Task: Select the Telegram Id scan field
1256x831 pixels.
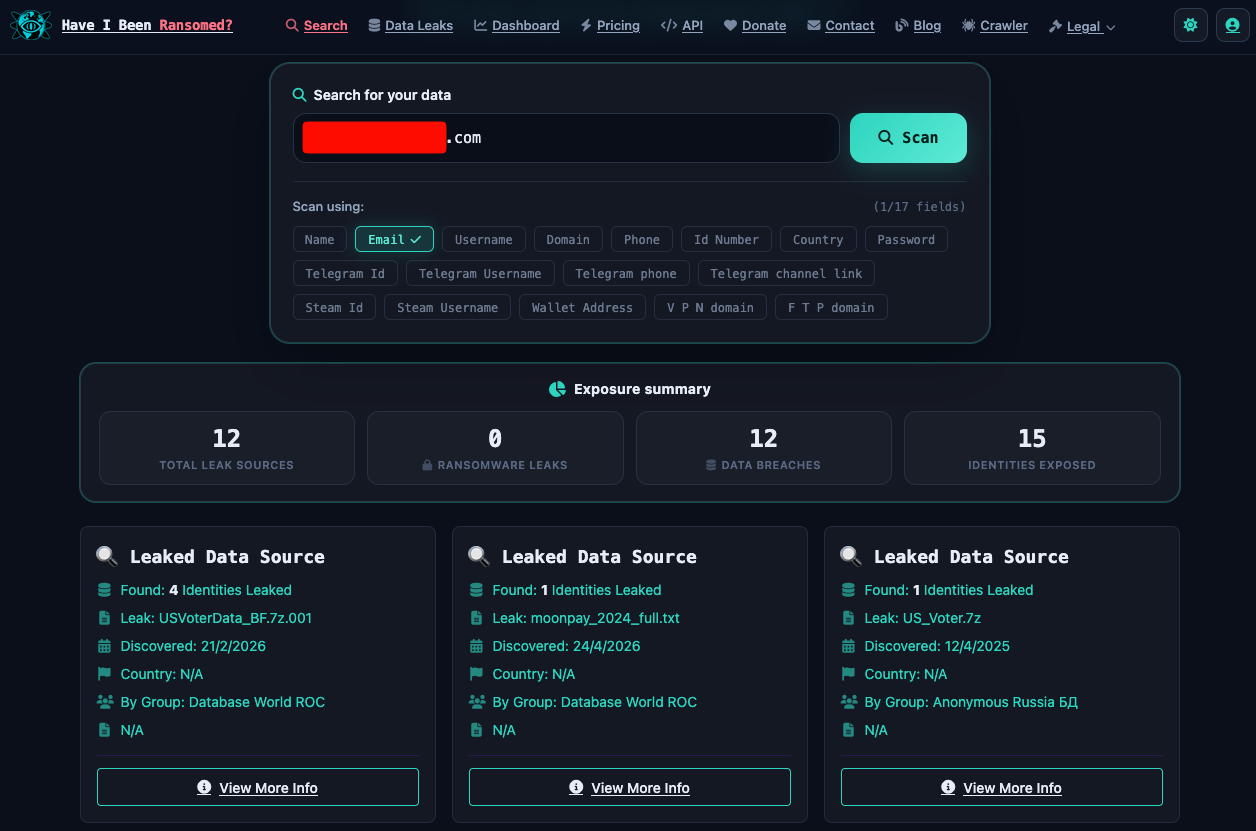Action: point(345,273)
